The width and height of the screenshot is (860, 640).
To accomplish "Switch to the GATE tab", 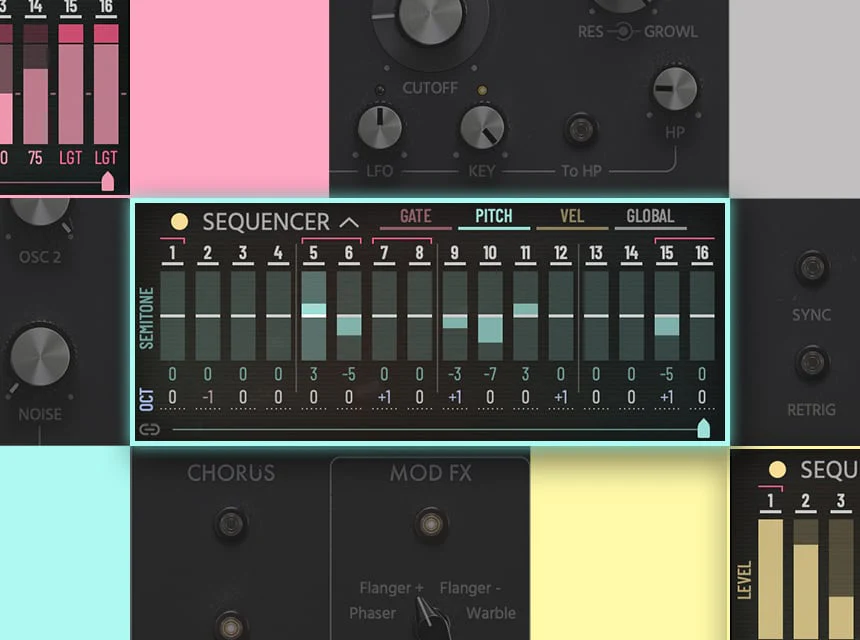I will point(415,216).
